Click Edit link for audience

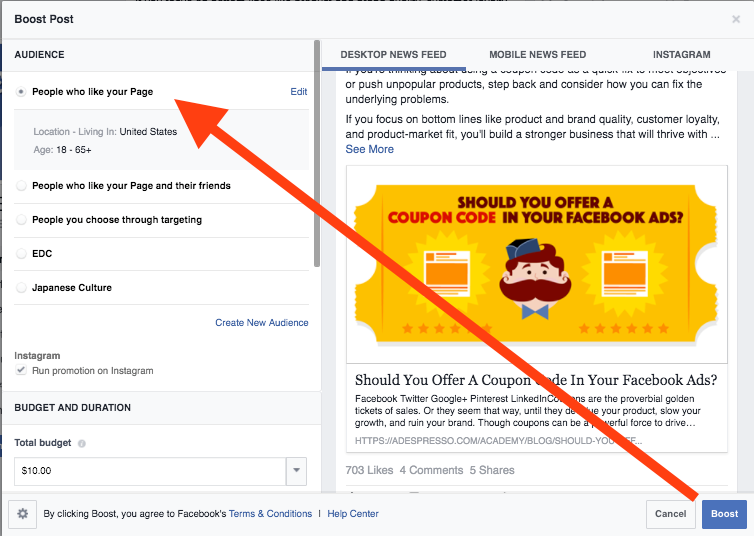coord(299,91)
